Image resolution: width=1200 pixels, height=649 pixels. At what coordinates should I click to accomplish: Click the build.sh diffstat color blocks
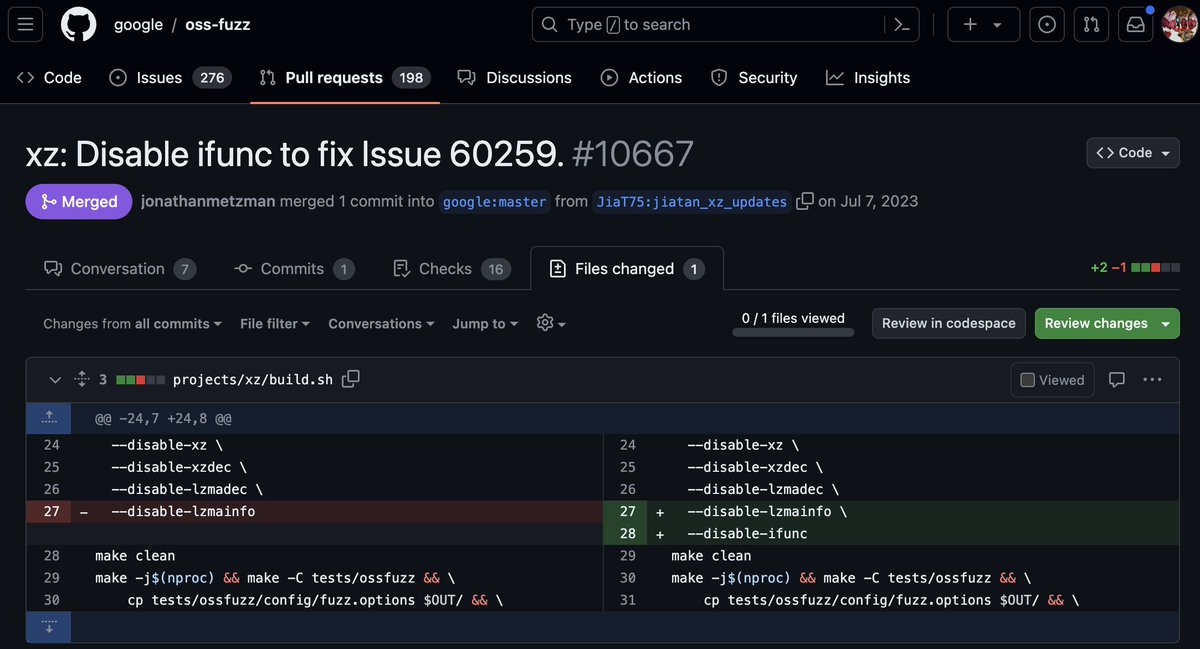[x=141, y=380]
